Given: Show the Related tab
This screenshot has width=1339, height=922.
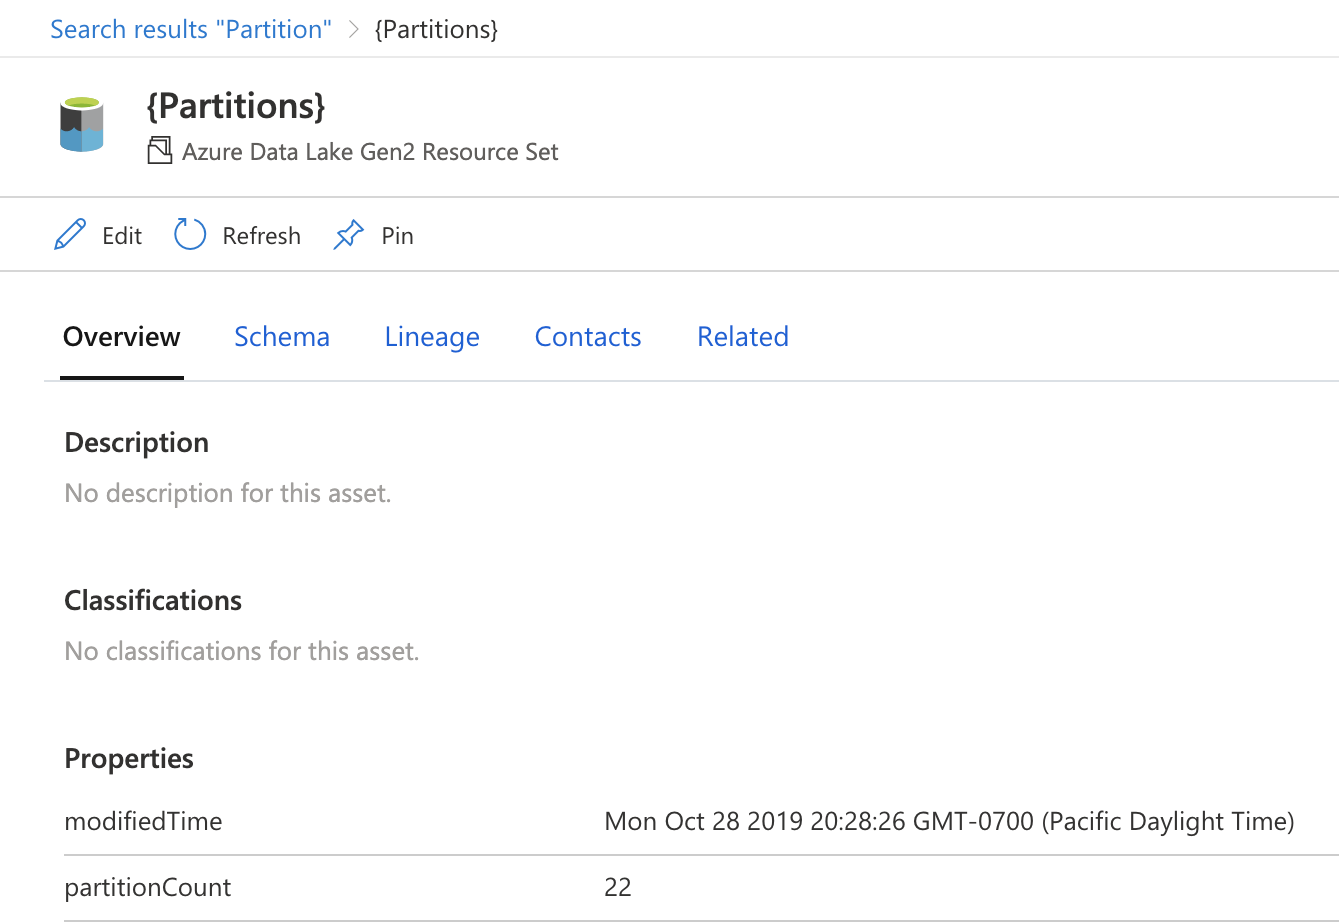Looking at the screenshot, I should pos(743,337).
